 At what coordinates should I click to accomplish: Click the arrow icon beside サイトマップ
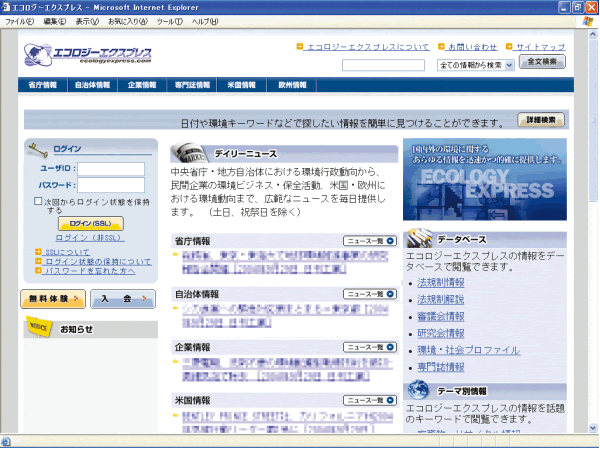click(x=510, y=47)
